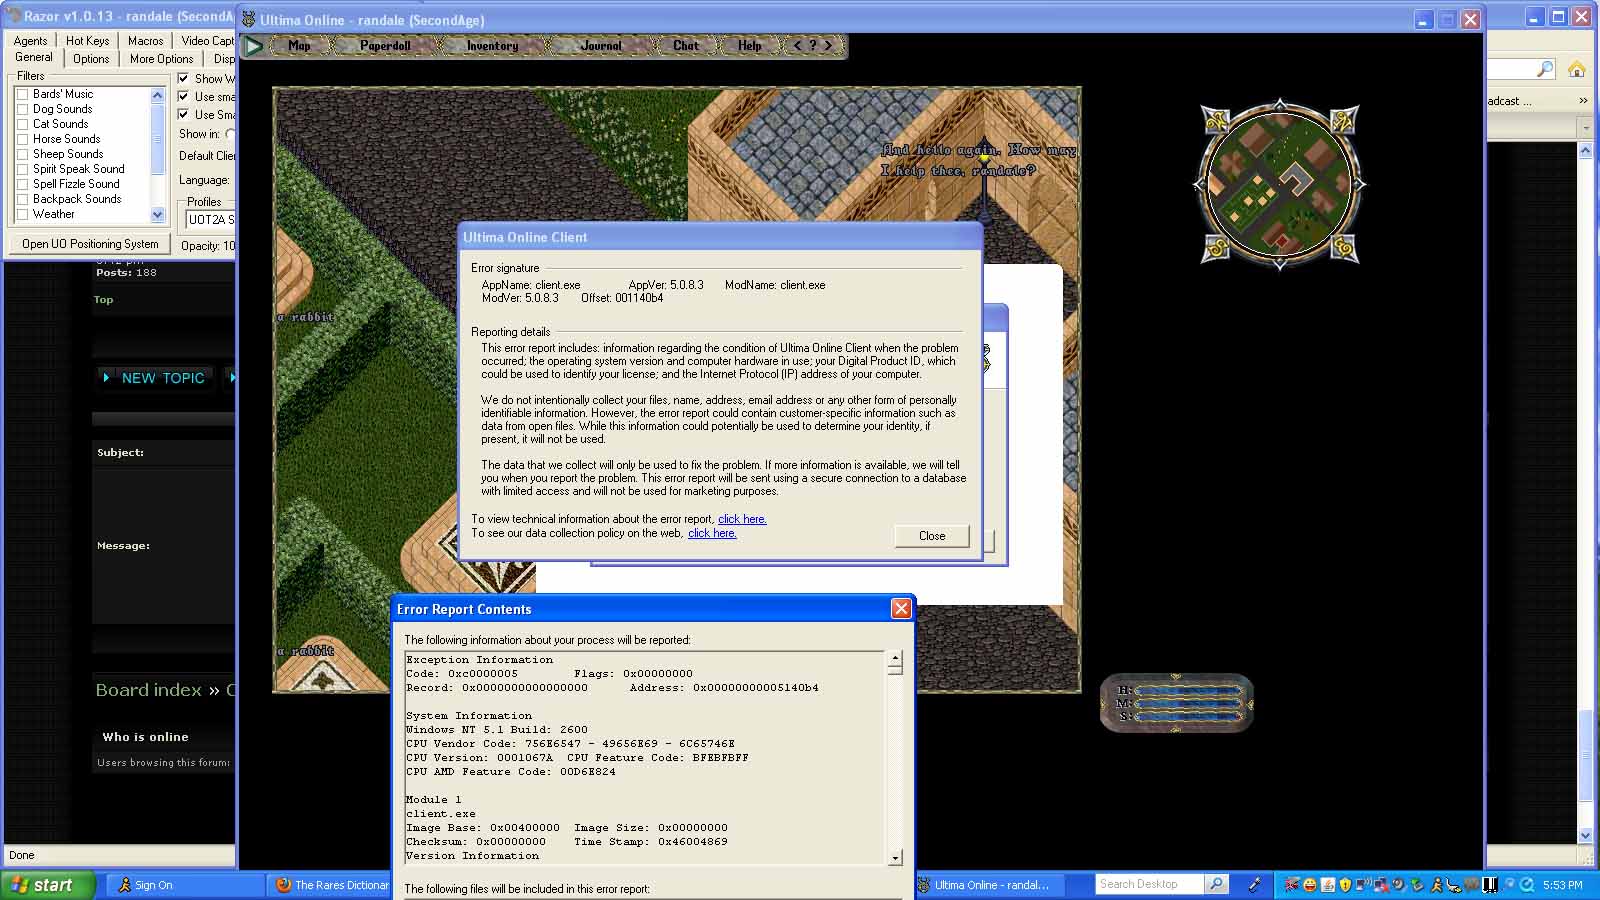Click the desktop search magnifier in taskbar
Viewport: 1600px width, 900px height.
(x=1216, y=884)
